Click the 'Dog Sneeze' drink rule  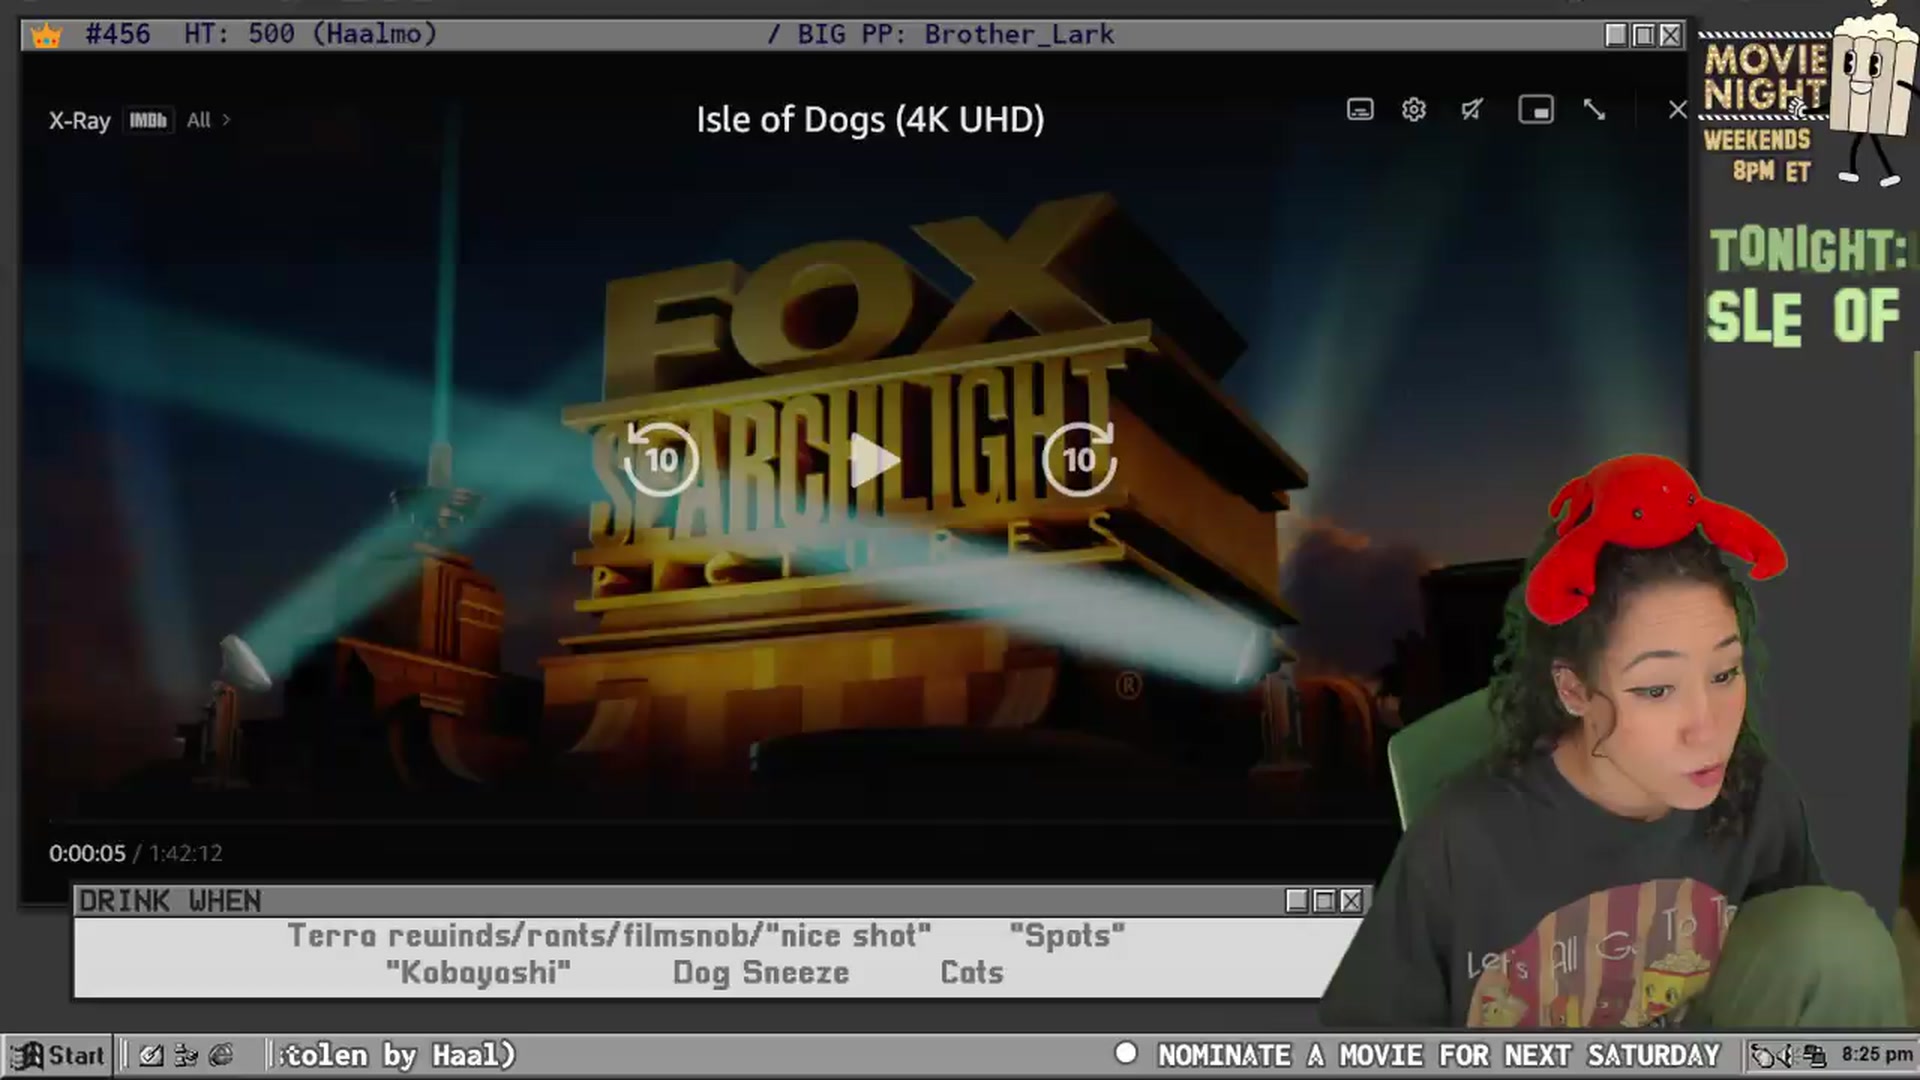pos(761,972)
